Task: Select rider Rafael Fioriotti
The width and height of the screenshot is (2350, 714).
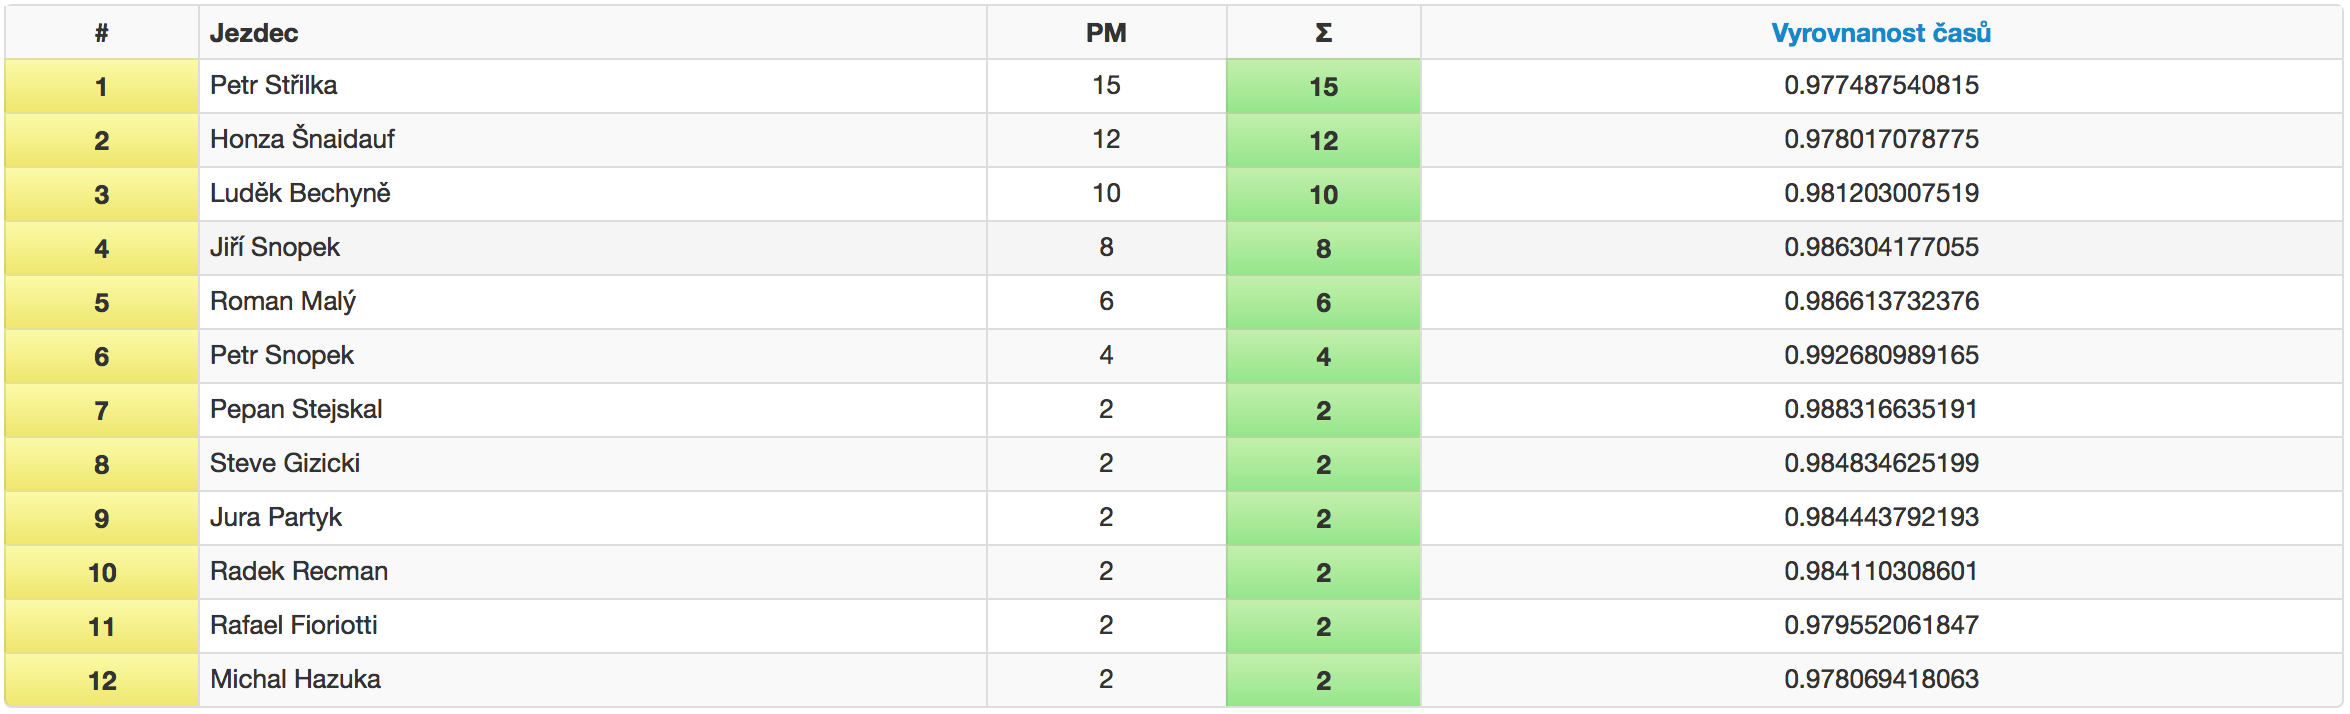Action: click(x=294, y=625)
